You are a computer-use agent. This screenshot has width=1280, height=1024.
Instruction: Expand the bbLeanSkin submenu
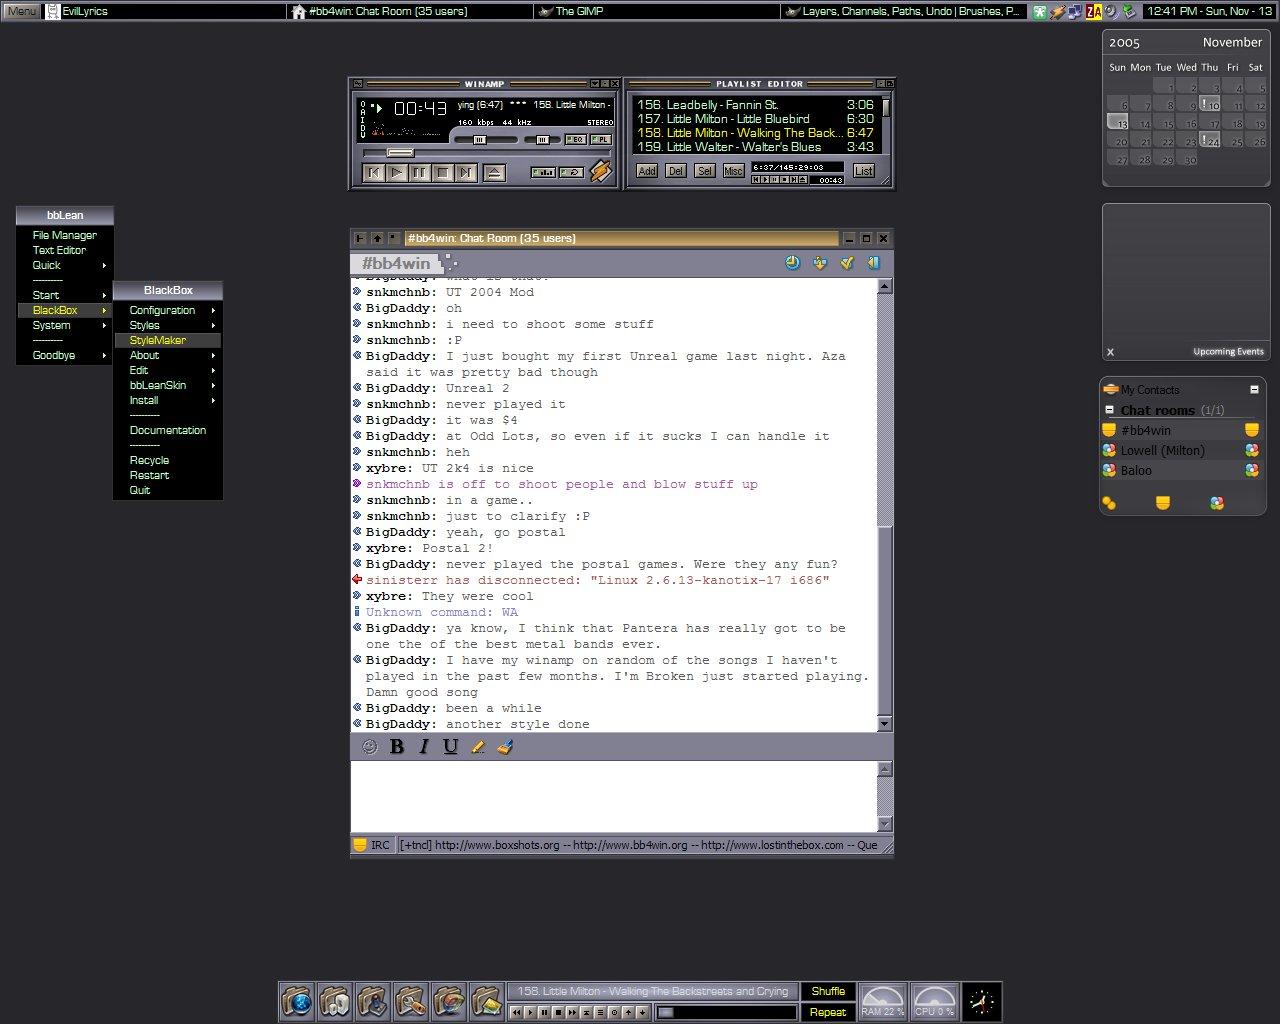(x=168, y=385)
